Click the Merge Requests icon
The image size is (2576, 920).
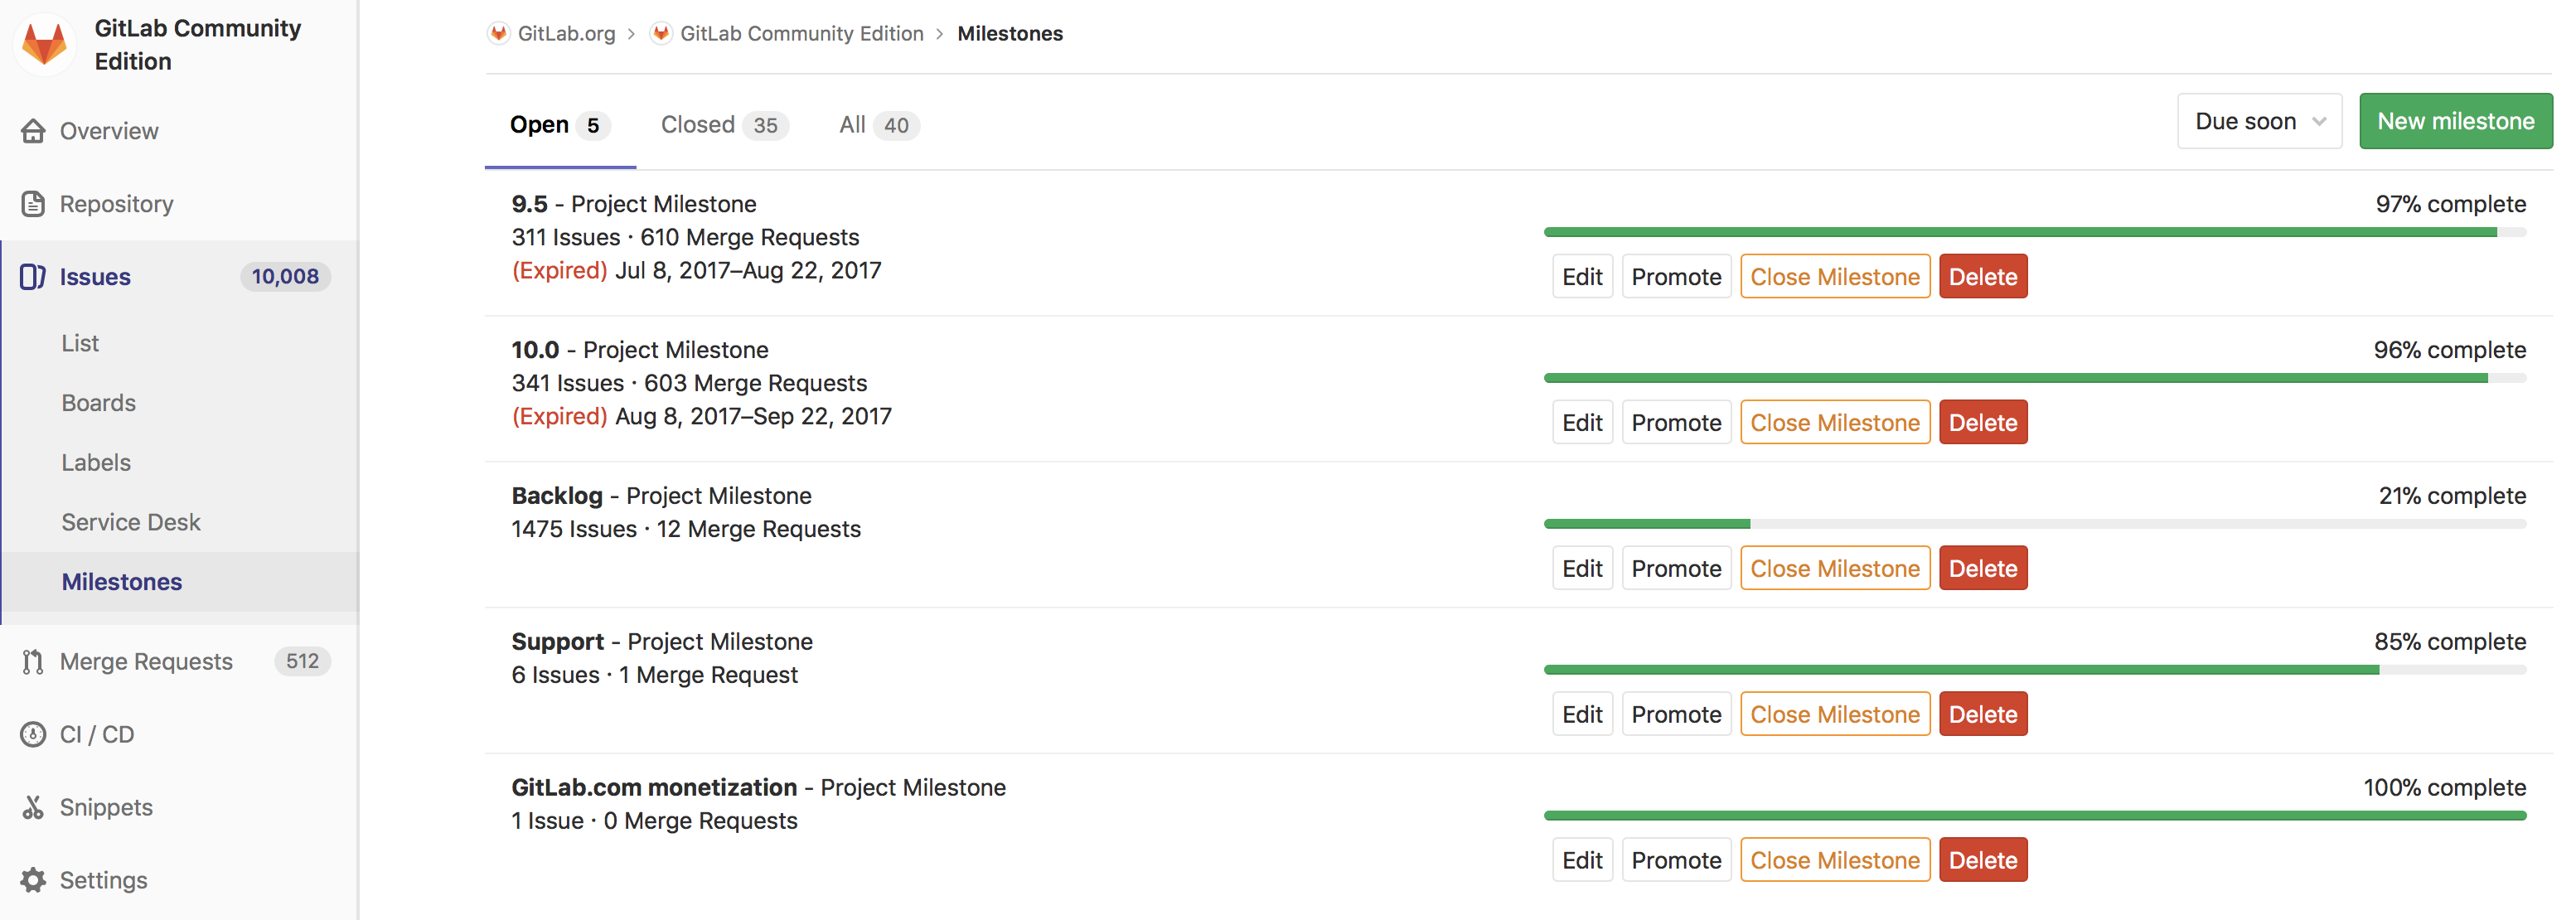(x=33, y=660)
